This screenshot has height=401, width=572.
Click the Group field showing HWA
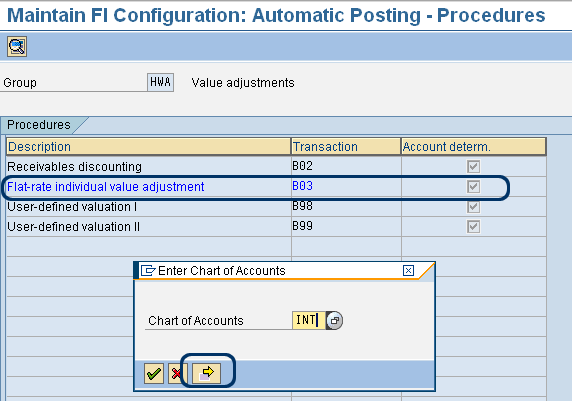pyautogui.click(x=160, y=82)
